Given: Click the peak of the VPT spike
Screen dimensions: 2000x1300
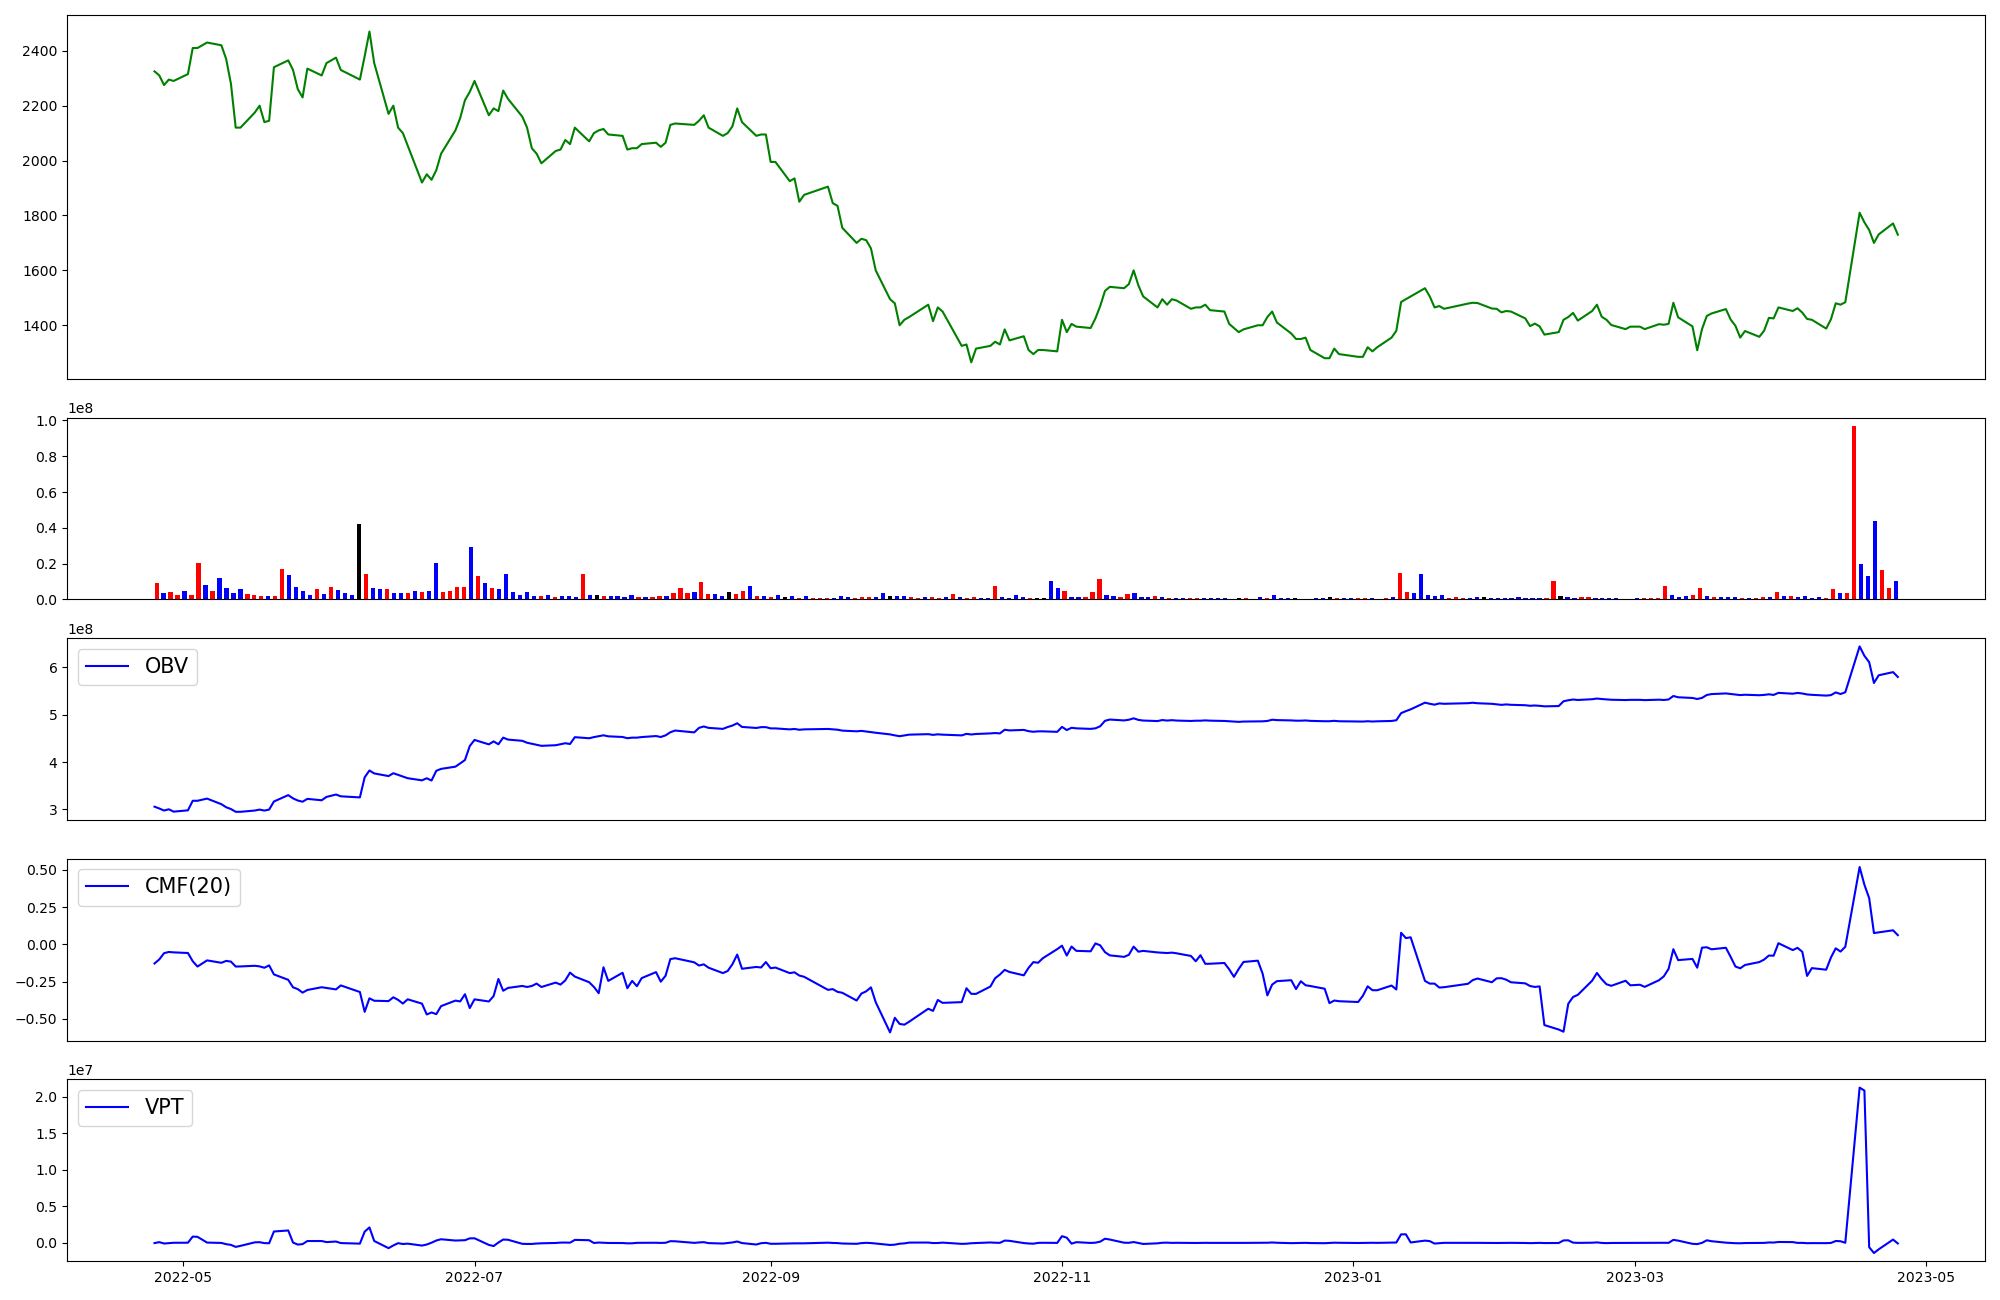Looking at the screenshot, I should point(1859,1088).
